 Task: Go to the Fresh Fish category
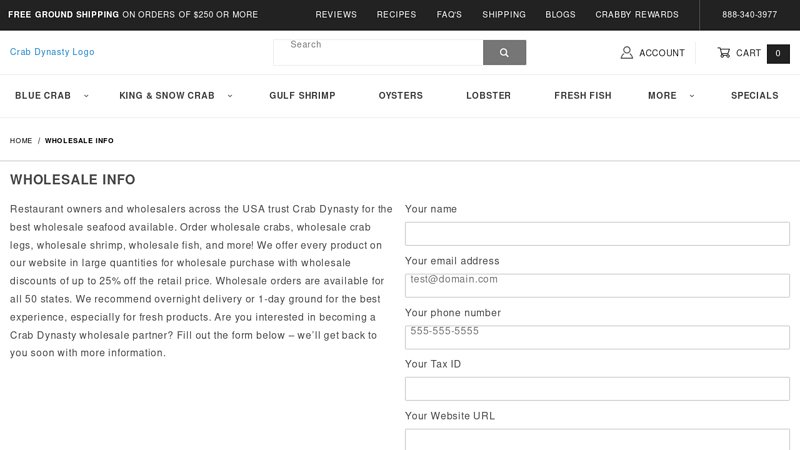point(582,96)
